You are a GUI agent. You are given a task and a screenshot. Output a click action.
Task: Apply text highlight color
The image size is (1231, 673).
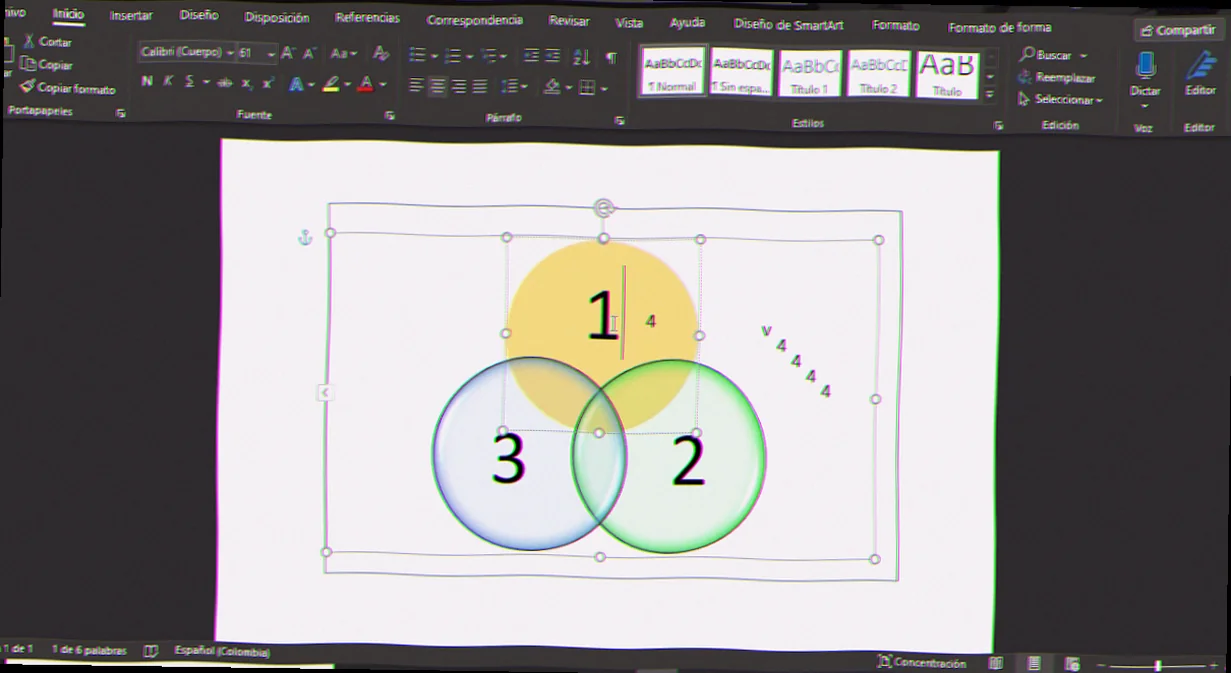click(x=331, y=84)
